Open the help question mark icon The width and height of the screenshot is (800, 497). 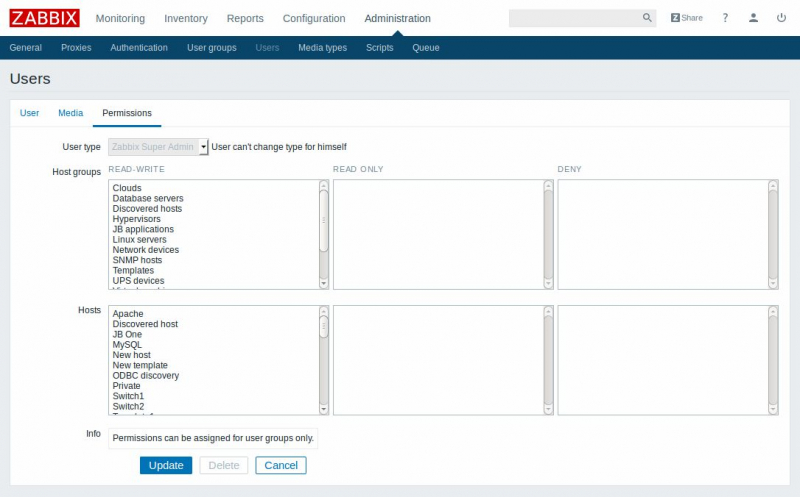pyautogui.click(x=726, y=18)
